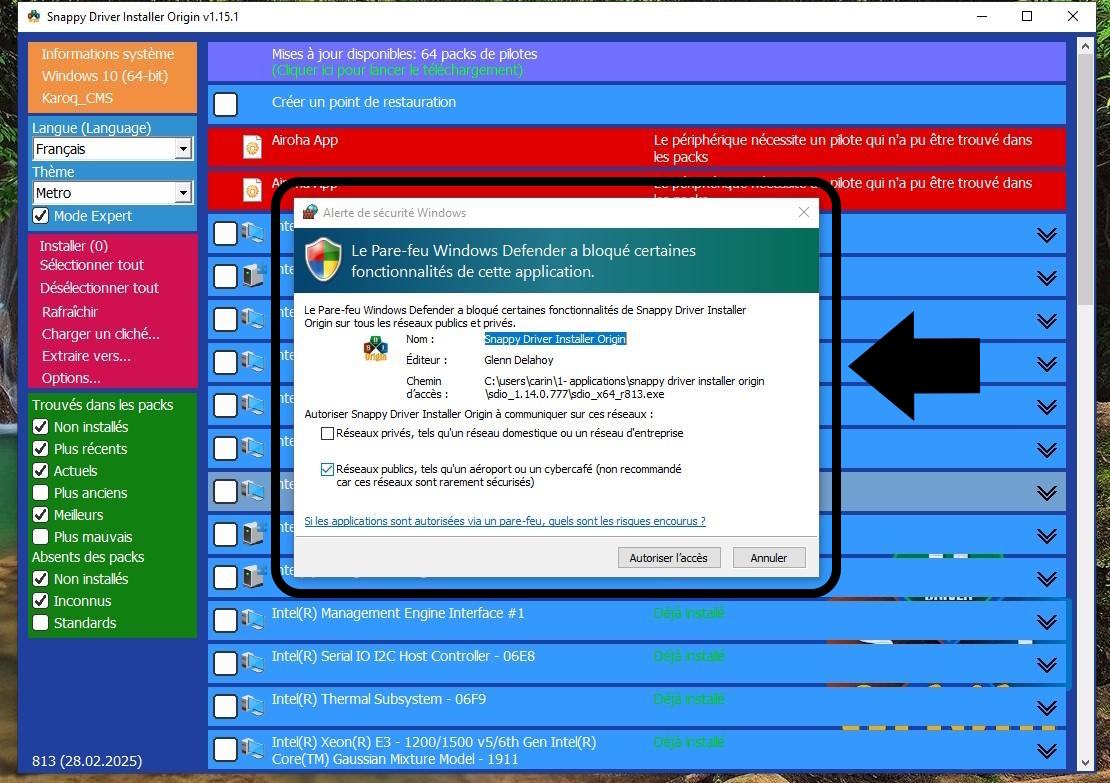This screenshot has height=783, width=1110.
Task: Click Annuler button in firewall dialog
Action: (769, 558)
